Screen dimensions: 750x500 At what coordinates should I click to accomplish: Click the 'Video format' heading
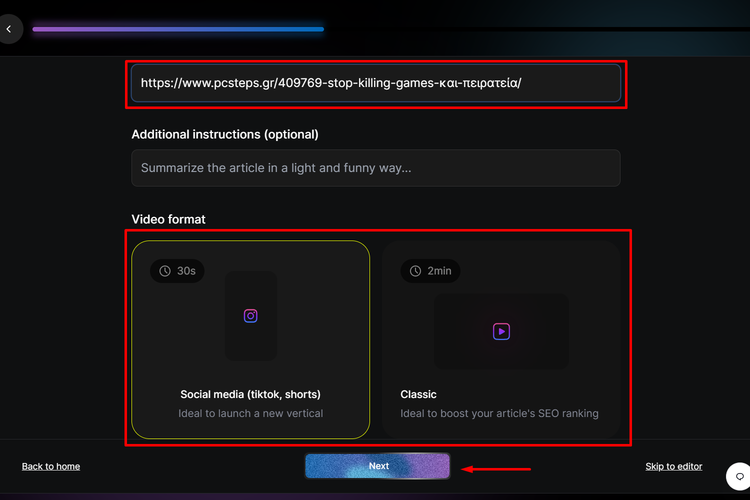[x=168, y=219]
